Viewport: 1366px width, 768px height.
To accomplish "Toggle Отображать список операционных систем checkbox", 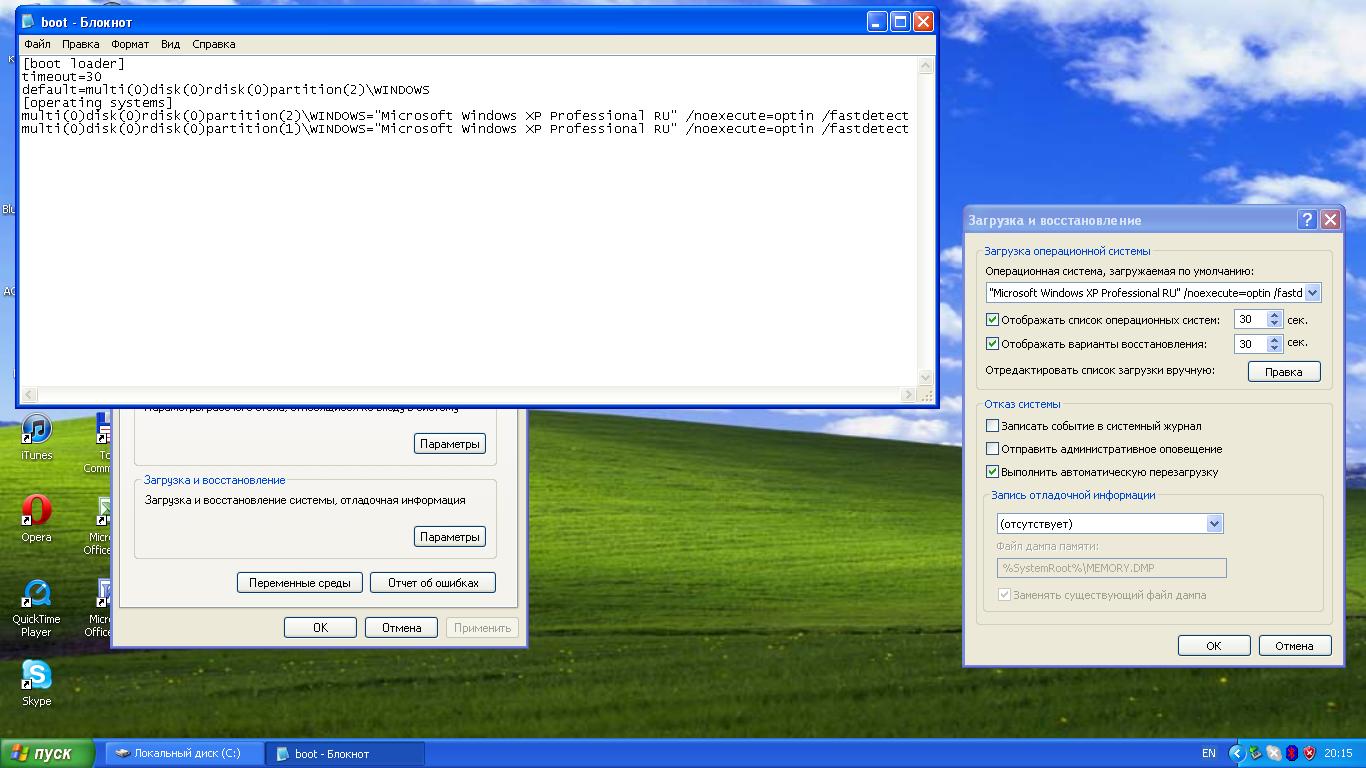I will [992, 320].
